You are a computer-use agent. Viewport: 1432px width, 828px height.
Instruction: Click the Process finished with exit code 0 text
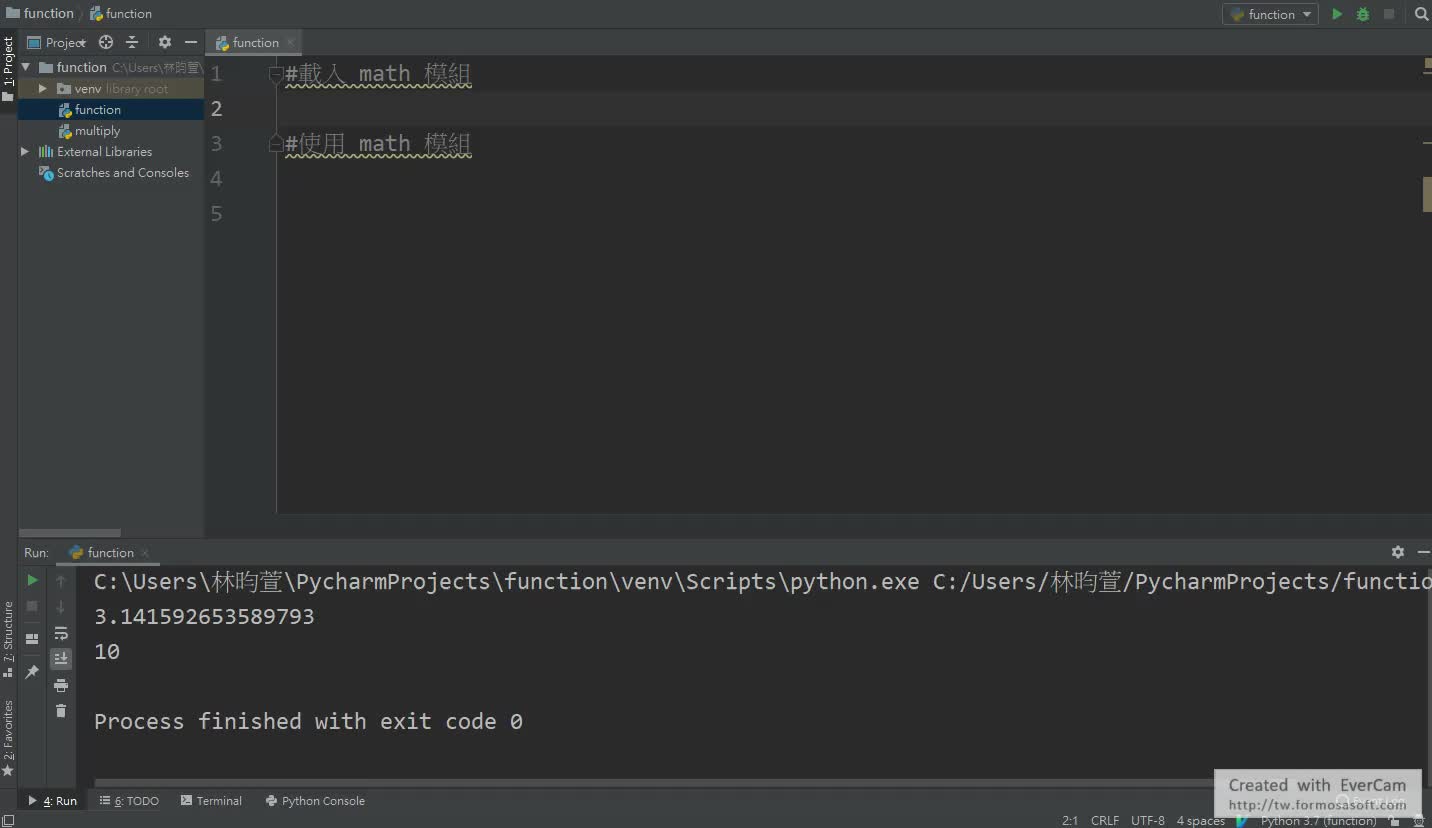point(308,722)
